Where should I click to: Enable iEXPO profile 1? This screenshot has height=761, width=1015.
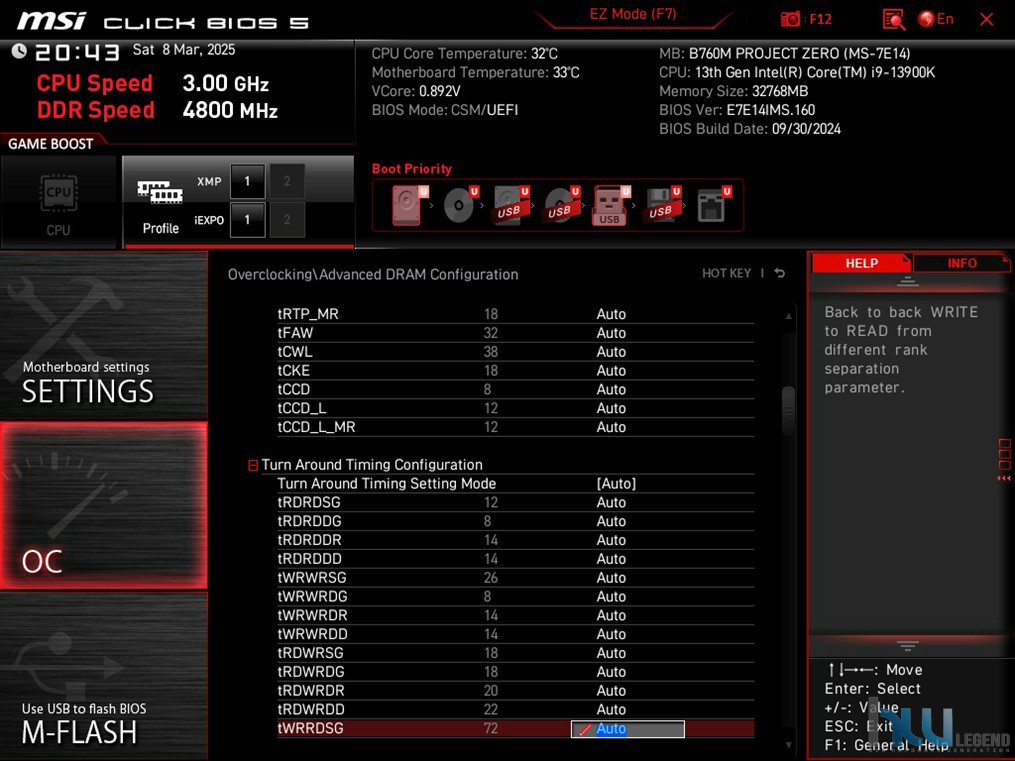click(x=247, y=220)
